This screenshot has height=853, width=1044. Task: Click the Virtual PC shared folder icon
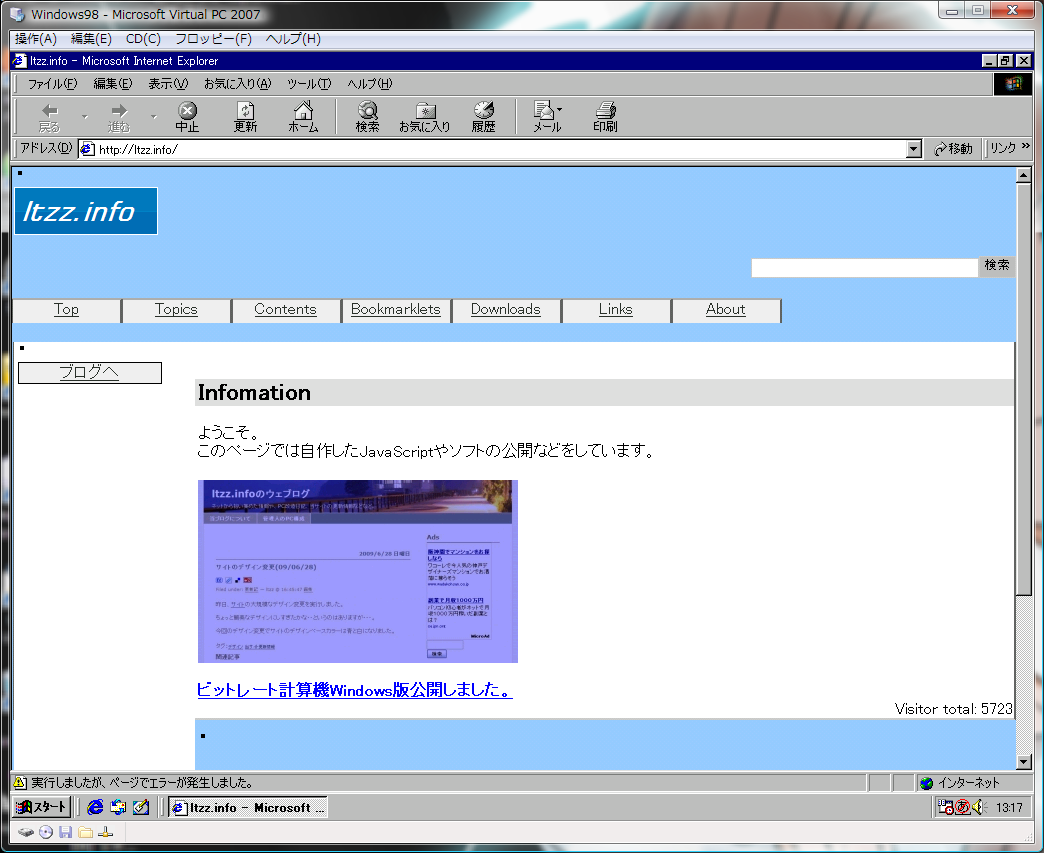85,832
